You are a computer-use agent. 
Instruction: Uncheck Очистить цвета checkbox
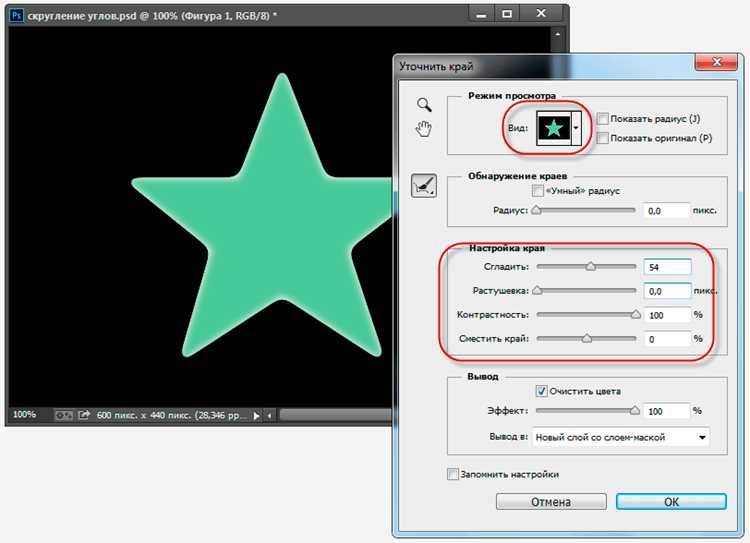click(x=541, y=391)
